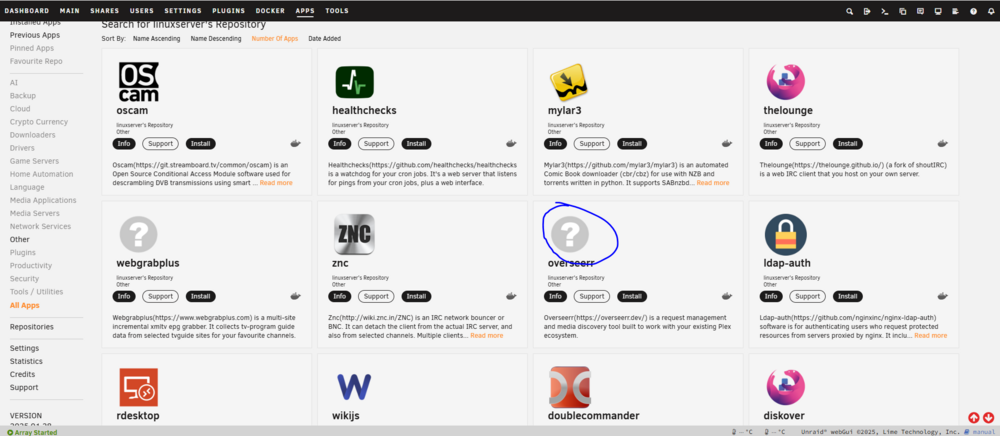Open the terminal prompt icon

pos(885,11)
